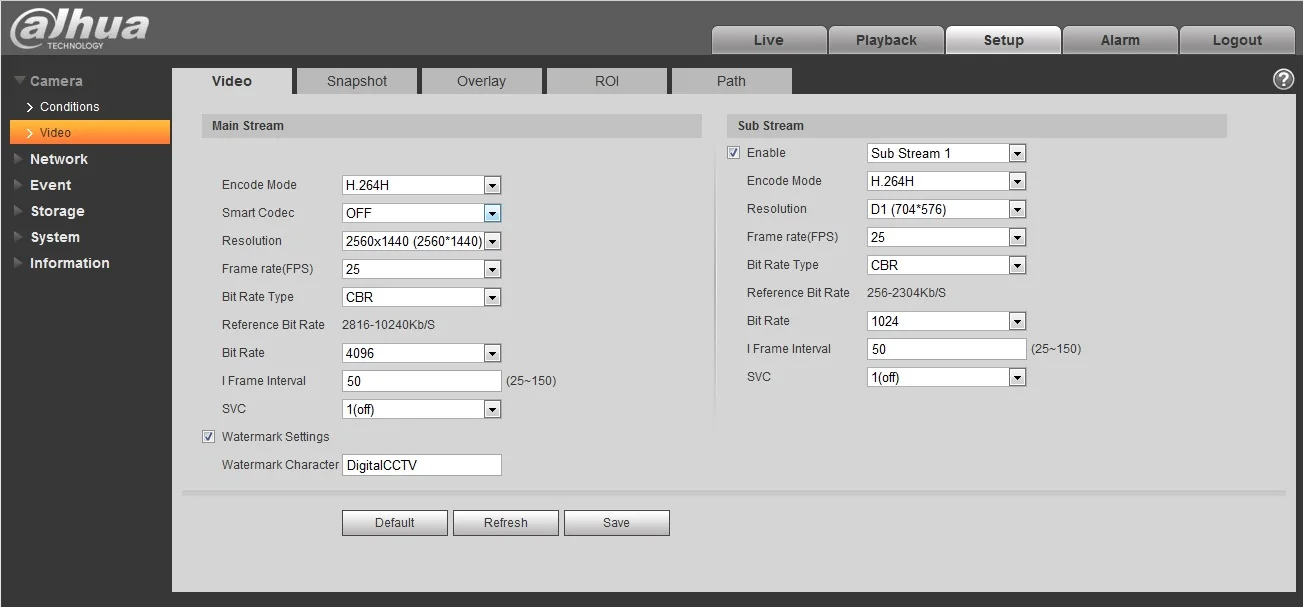
Task: Switch to the Snapshot tab
Action: (357, 81)
